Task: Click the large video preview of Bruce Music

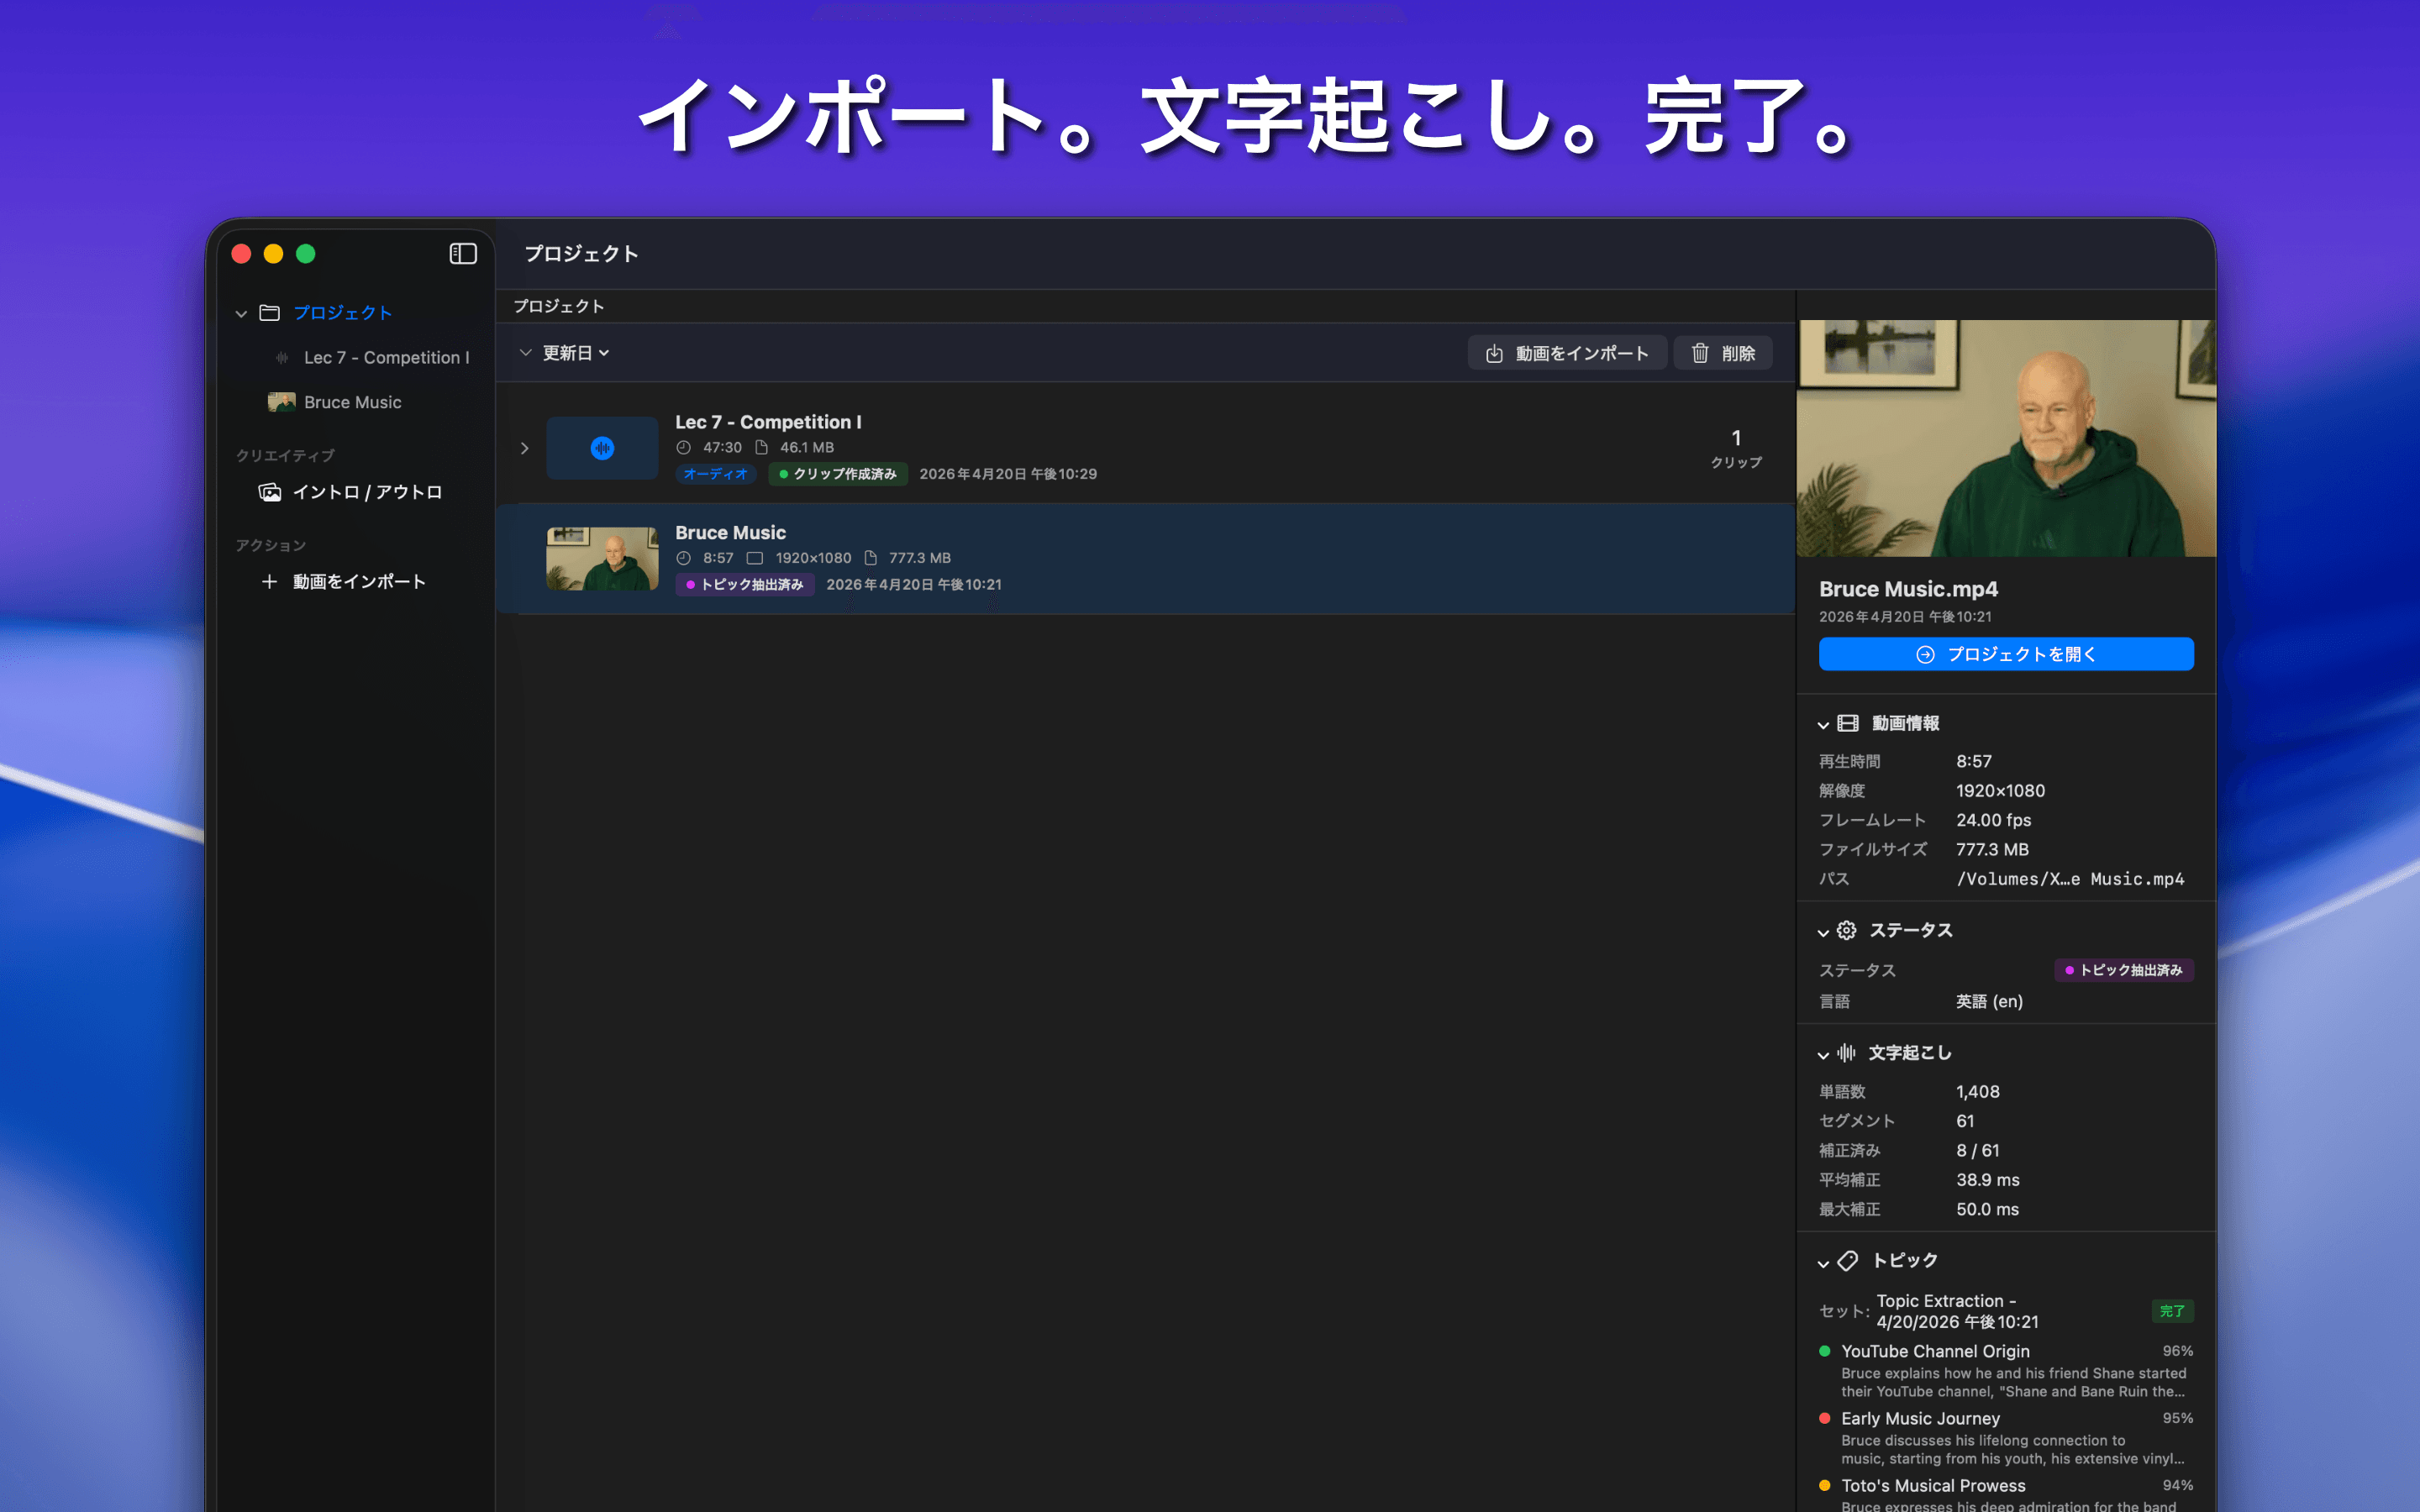Action: pyautogui.click(x=2006, y=438)
